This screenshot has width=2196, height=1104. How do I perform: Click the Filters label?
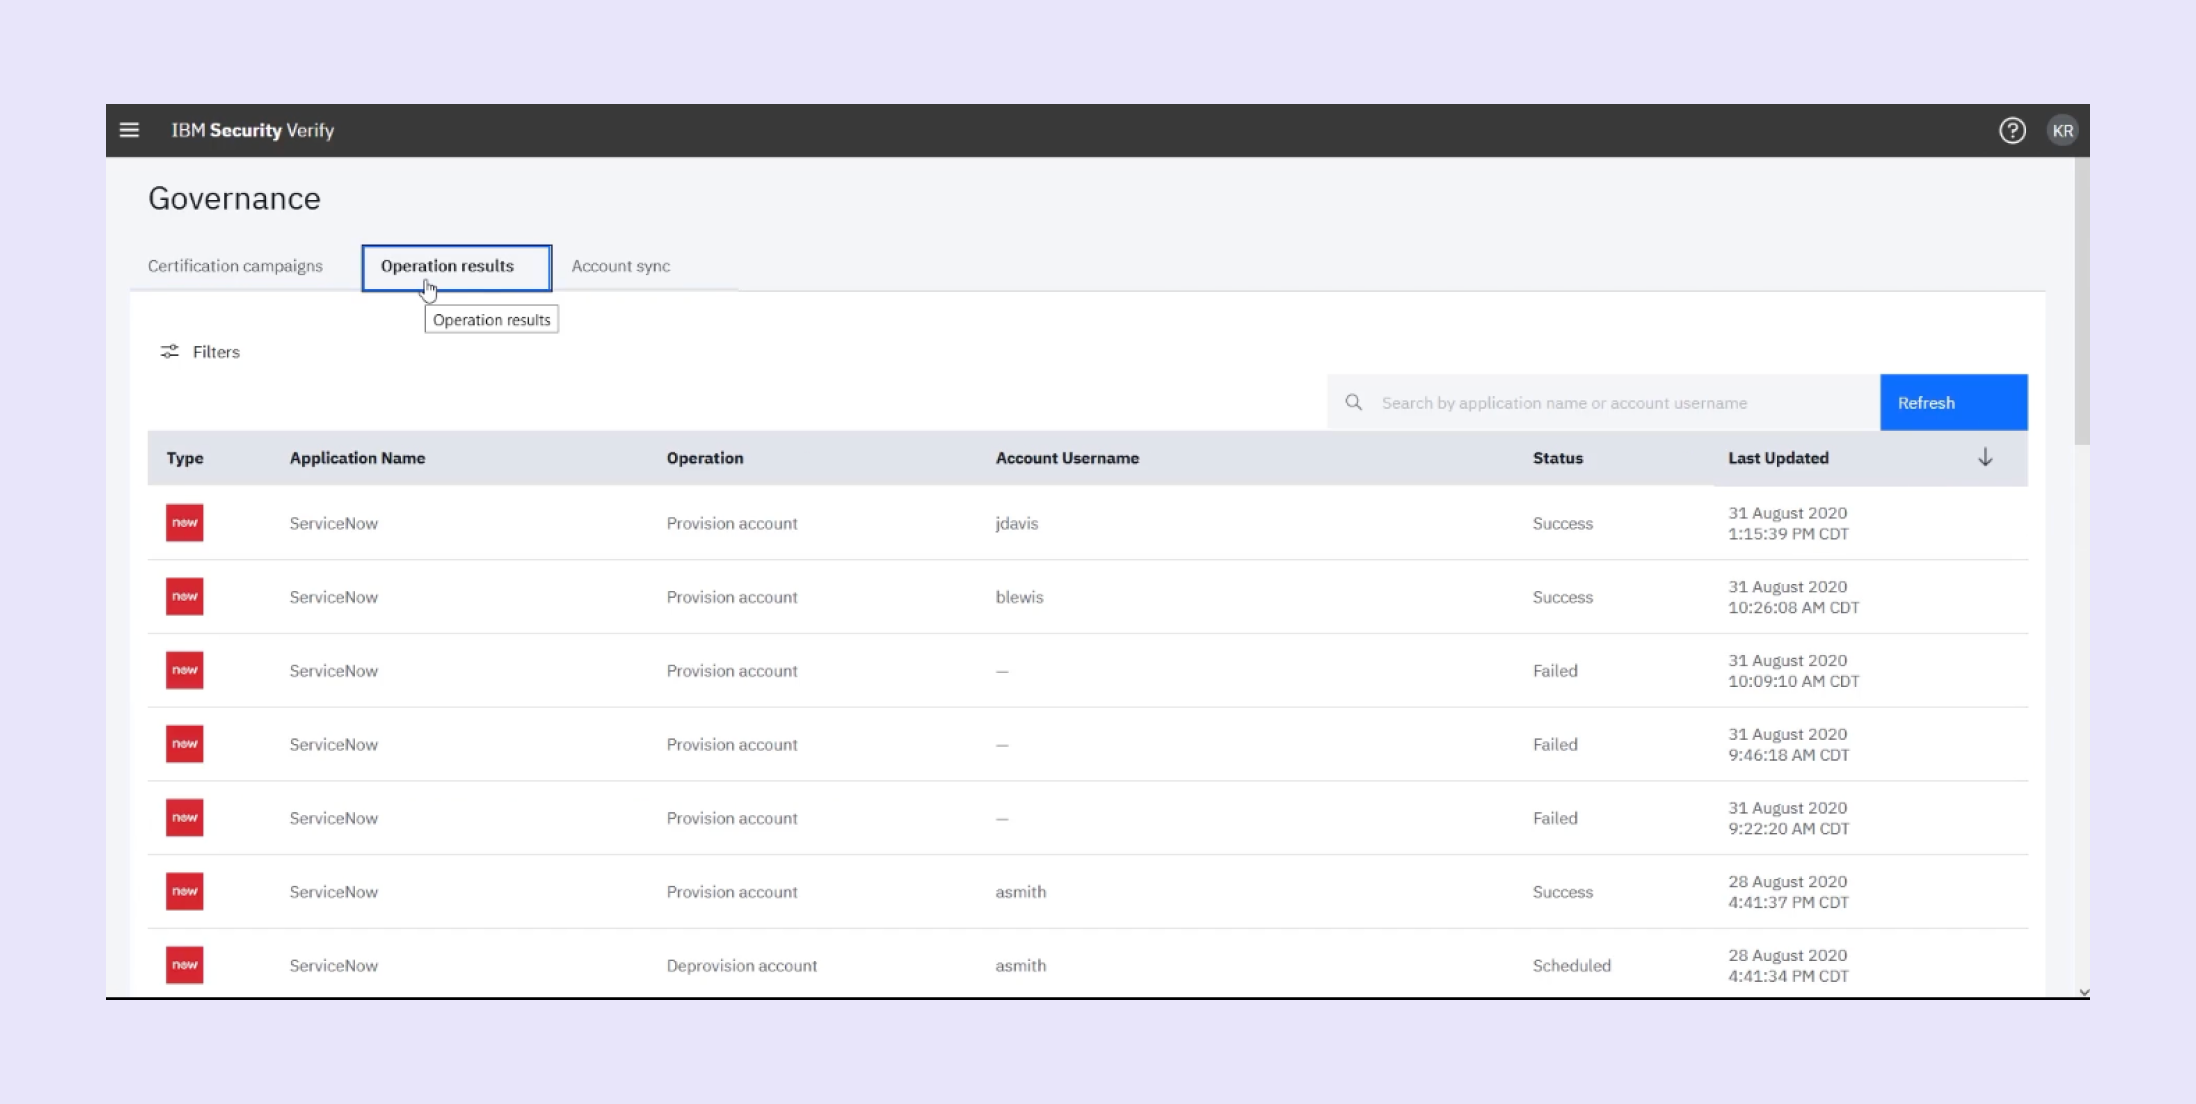click(x=216, y=352)
